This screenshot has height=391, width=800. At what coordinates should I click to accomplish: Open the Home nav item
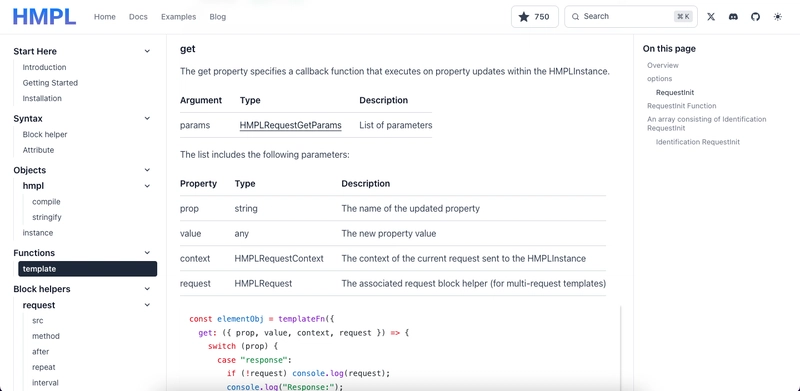point(105,16)
